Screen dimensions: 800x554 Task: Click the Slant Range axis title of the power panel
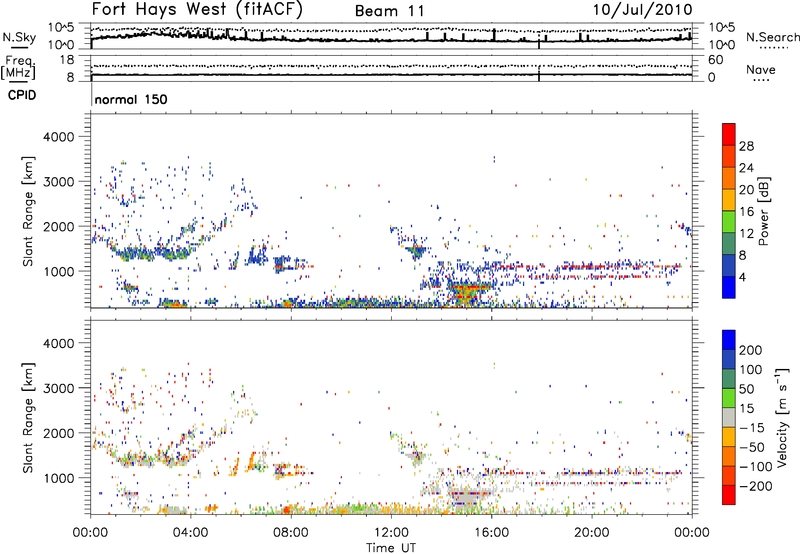(x=28, y=211)
